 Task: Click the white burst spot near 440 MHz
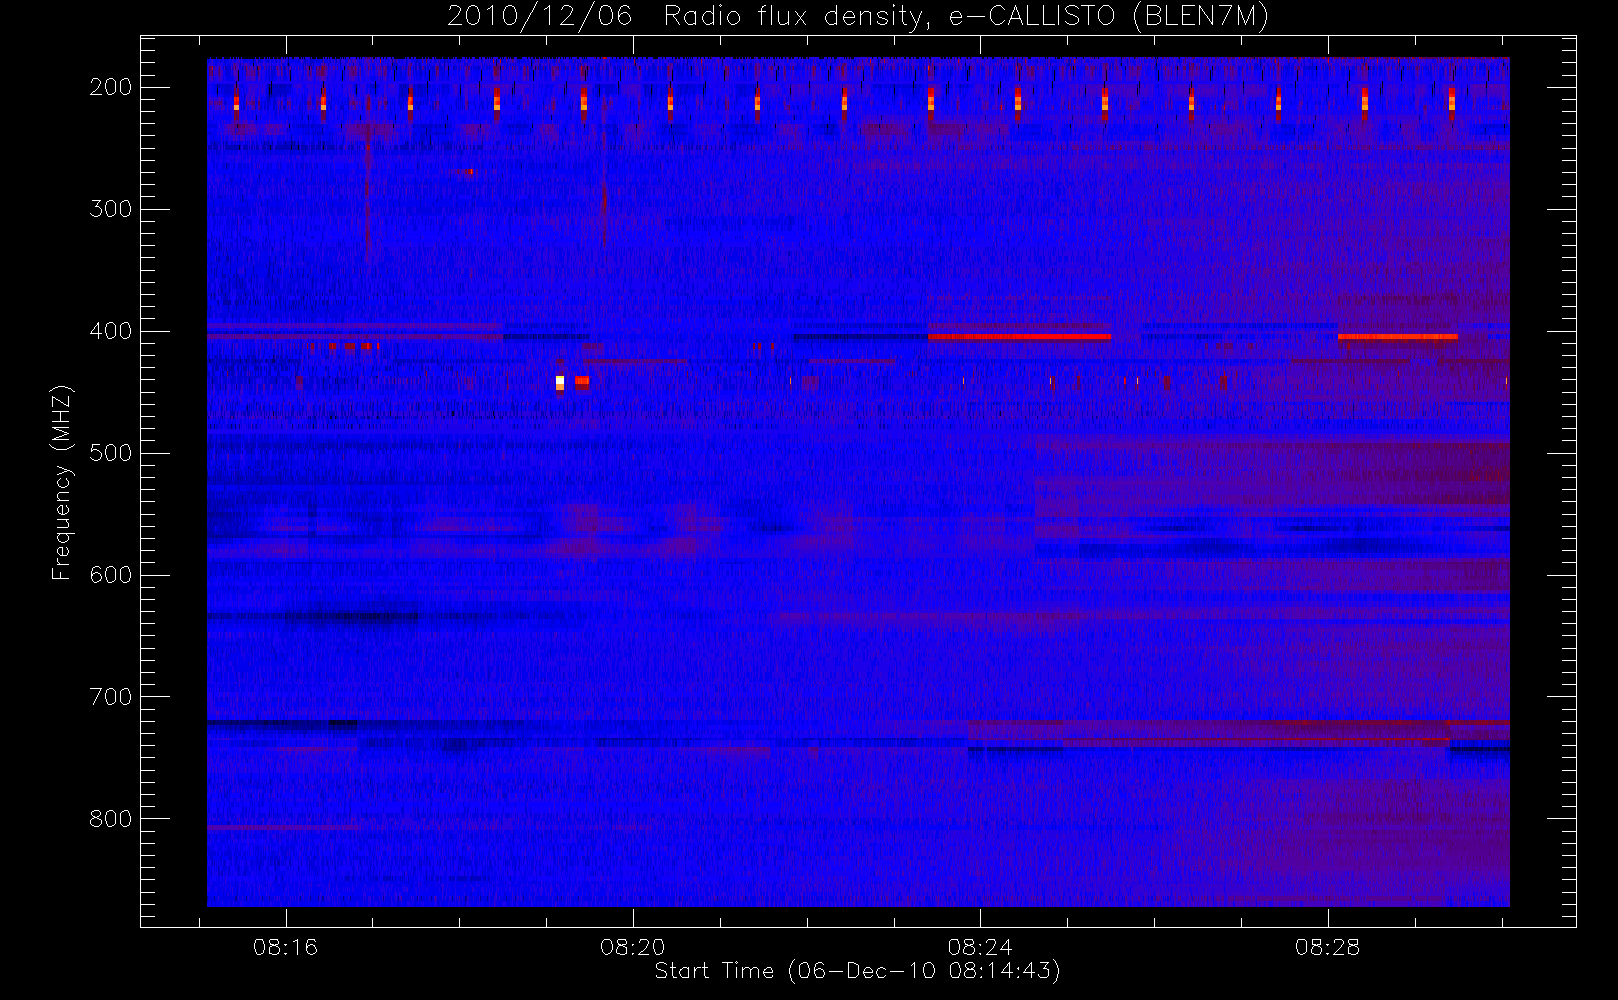(560, 382)
